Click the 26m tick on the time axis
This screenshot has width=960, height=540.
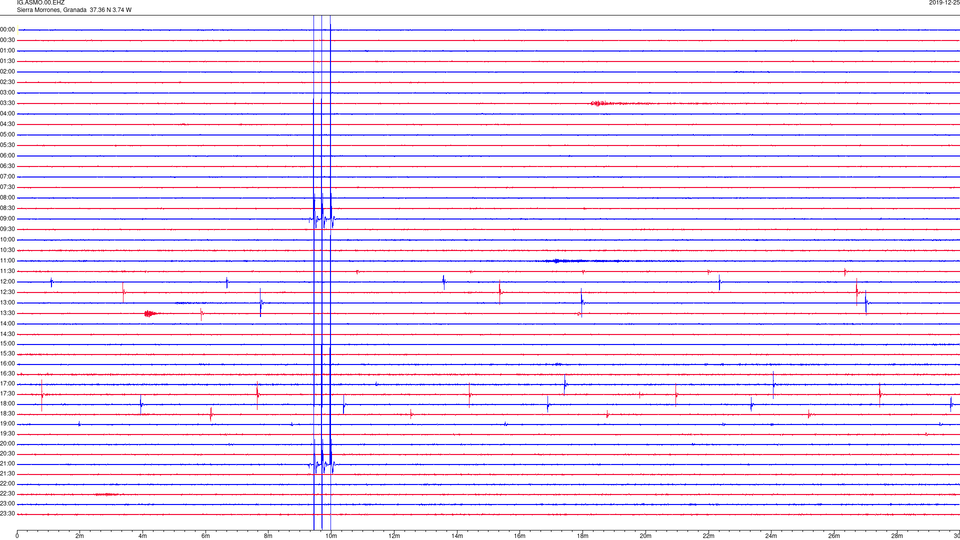click(x=834, y=536)
